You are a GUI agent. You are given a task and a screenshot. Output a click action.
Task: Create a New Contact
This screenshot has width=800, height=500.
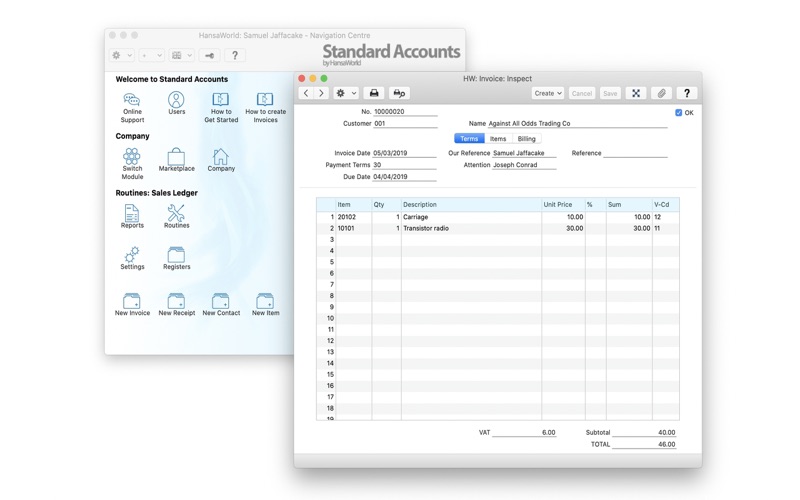coord(221,305)
